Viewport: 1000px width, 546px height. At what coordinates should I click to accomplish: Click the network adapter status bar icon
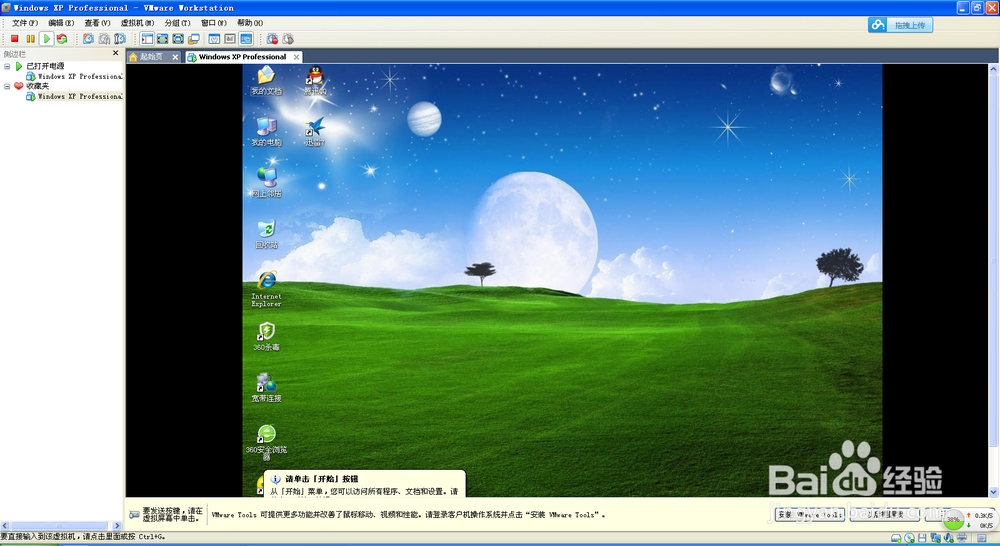point(936,538)
